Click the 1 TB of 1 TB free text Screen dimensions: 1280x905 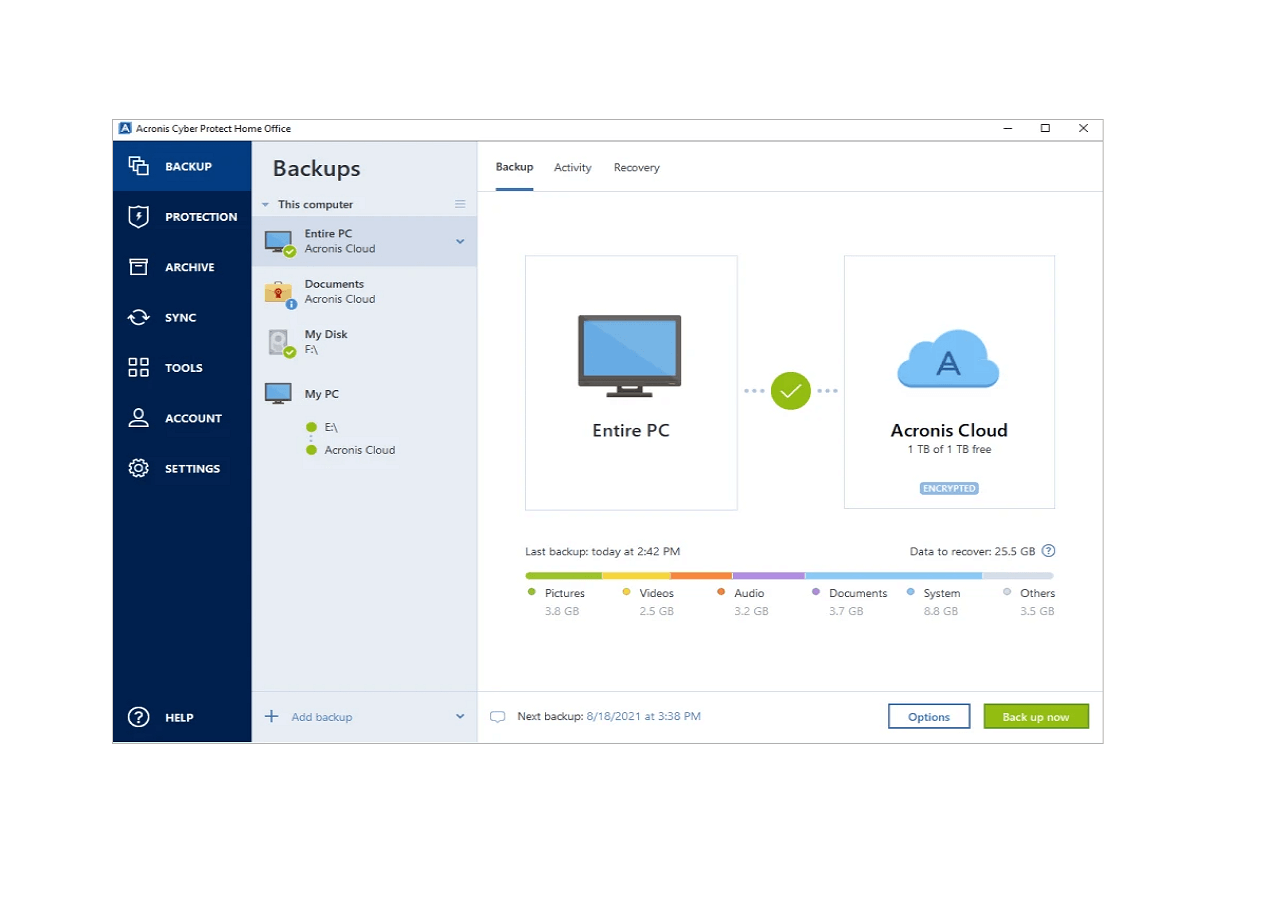(x=949, y=450)
